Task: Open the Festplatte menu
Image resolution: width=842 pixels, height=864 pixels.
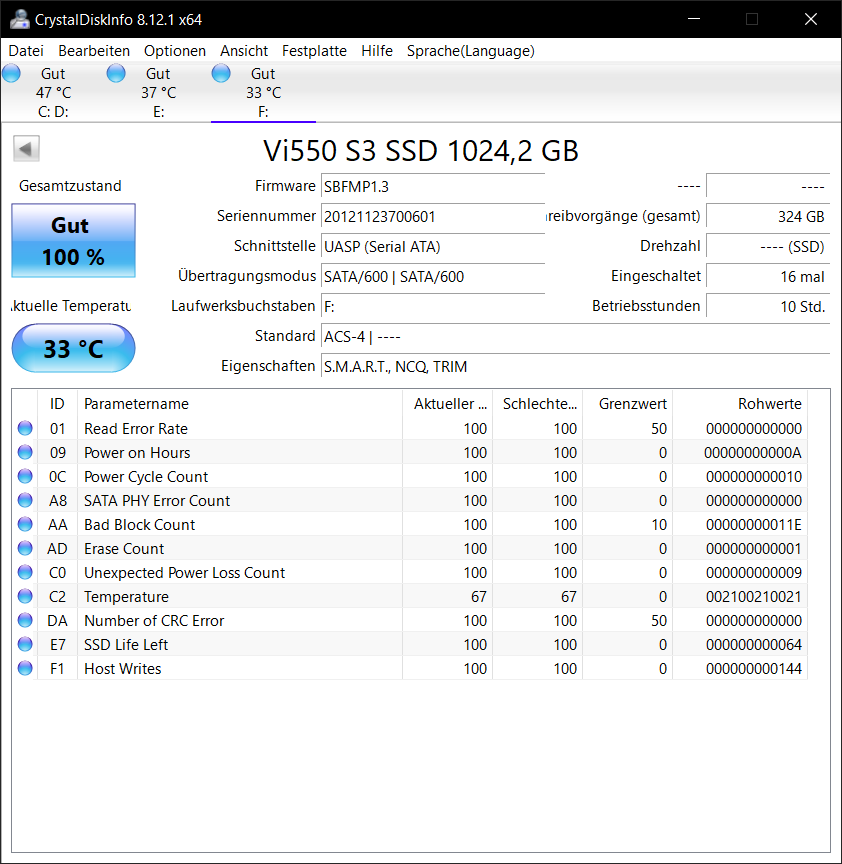Action: 314,51
